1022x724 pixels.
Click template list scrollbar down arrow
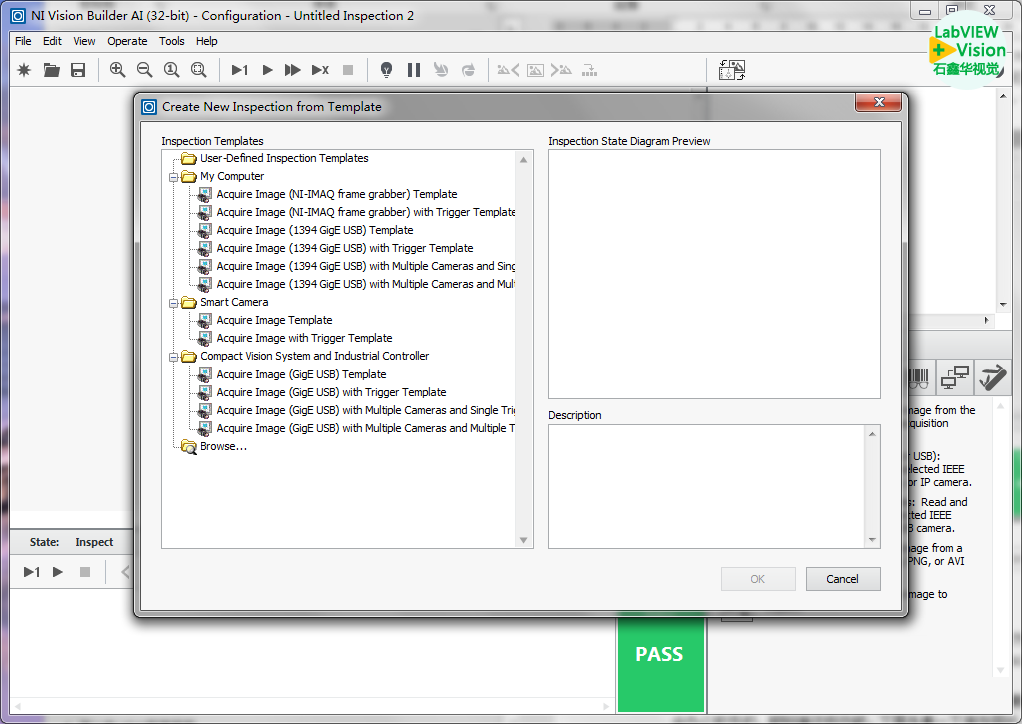coord(523,540)
